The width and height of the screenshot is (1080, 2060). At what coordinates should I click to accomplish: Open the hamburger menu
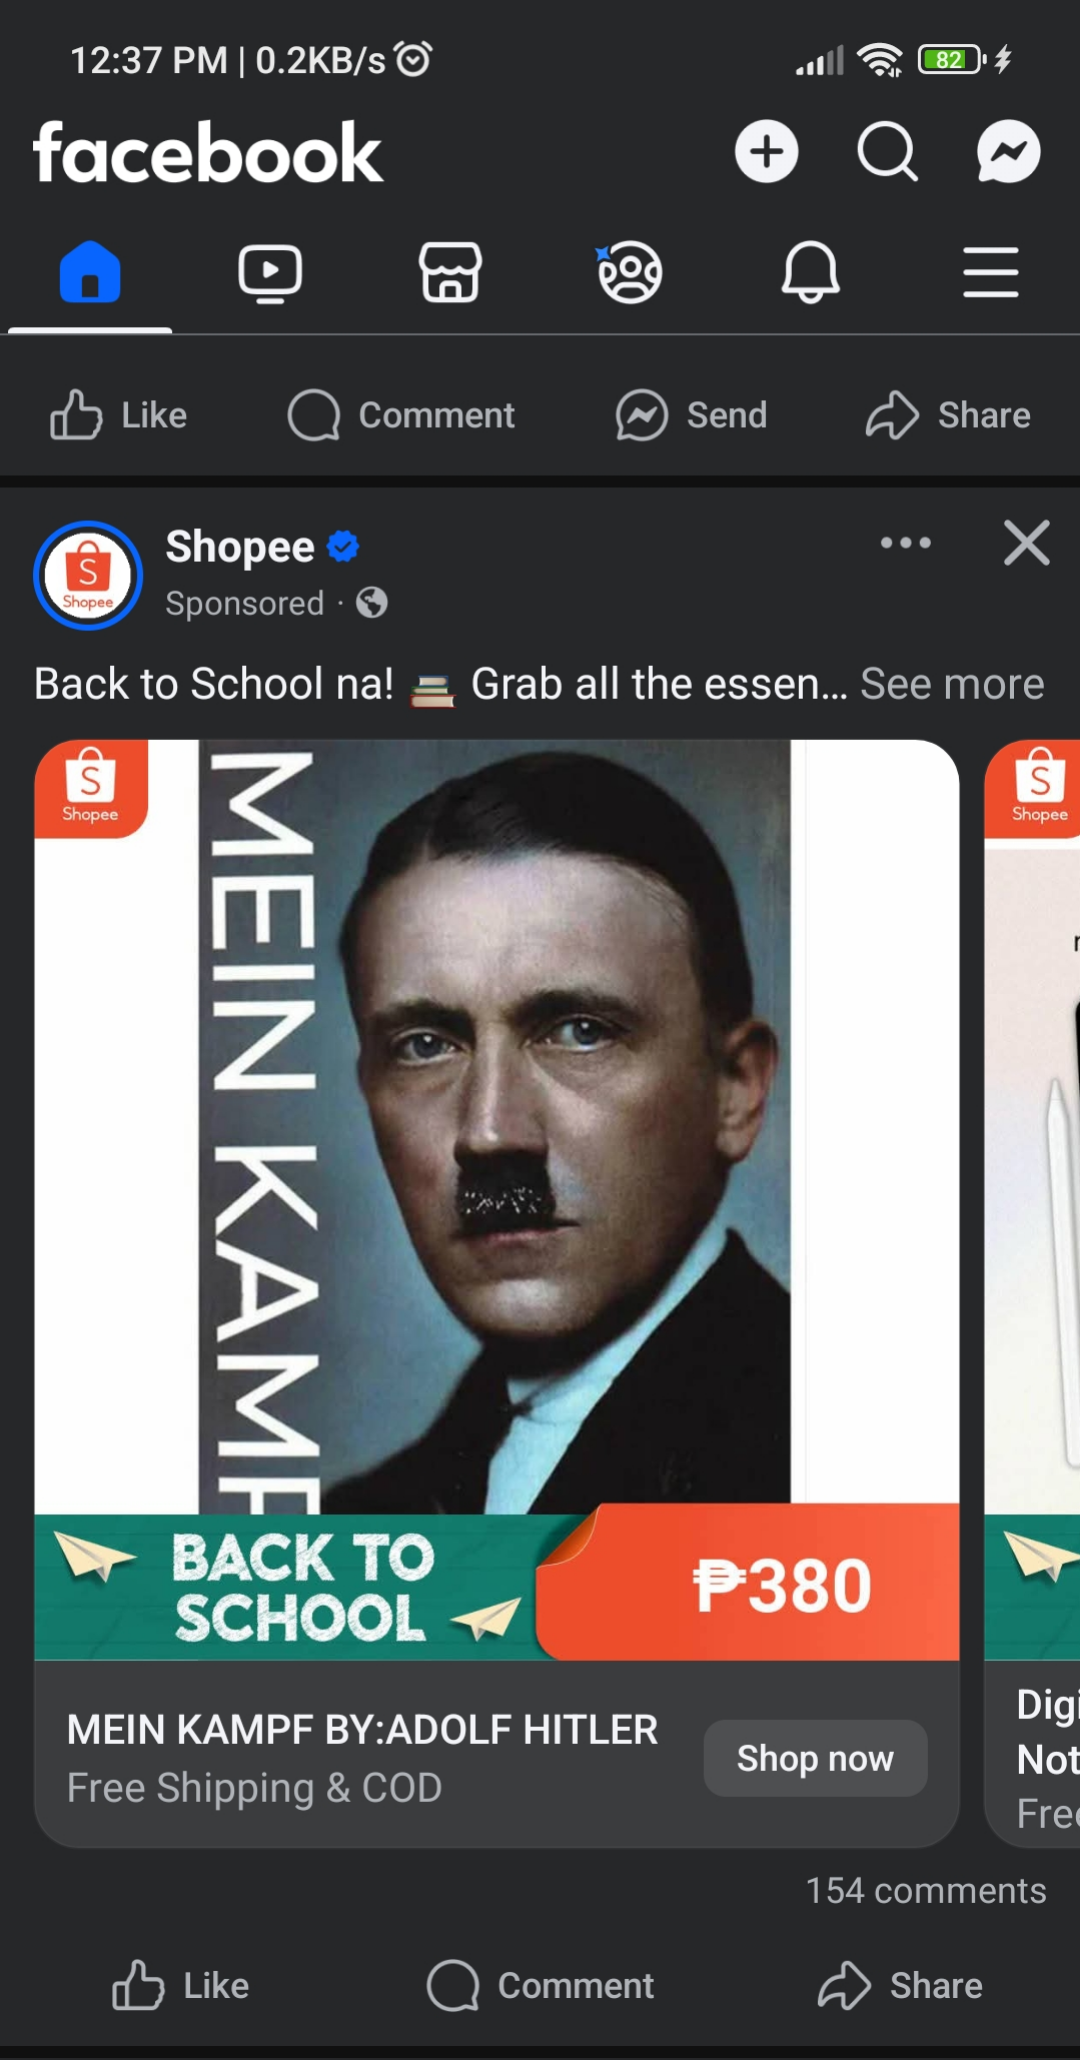pyautogui.click(x=990, y=272)
